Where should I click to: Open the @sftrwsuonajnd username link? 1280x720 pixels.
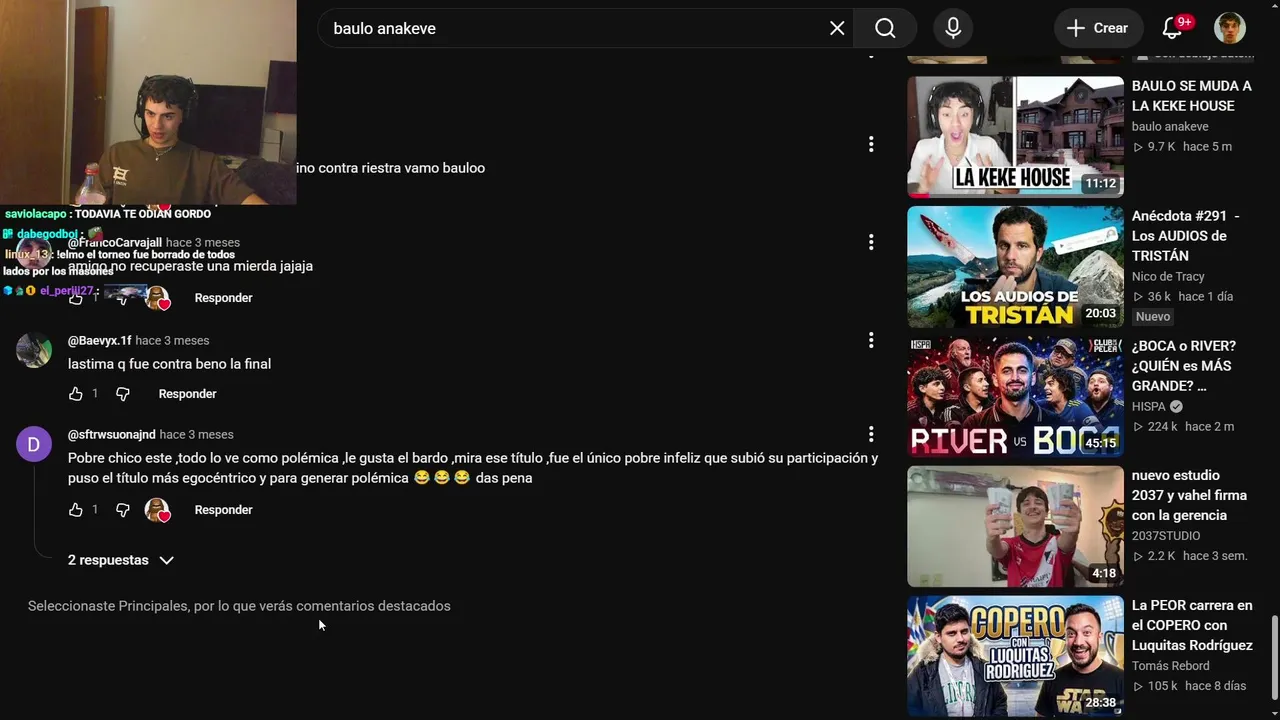(x=112, y=434)
